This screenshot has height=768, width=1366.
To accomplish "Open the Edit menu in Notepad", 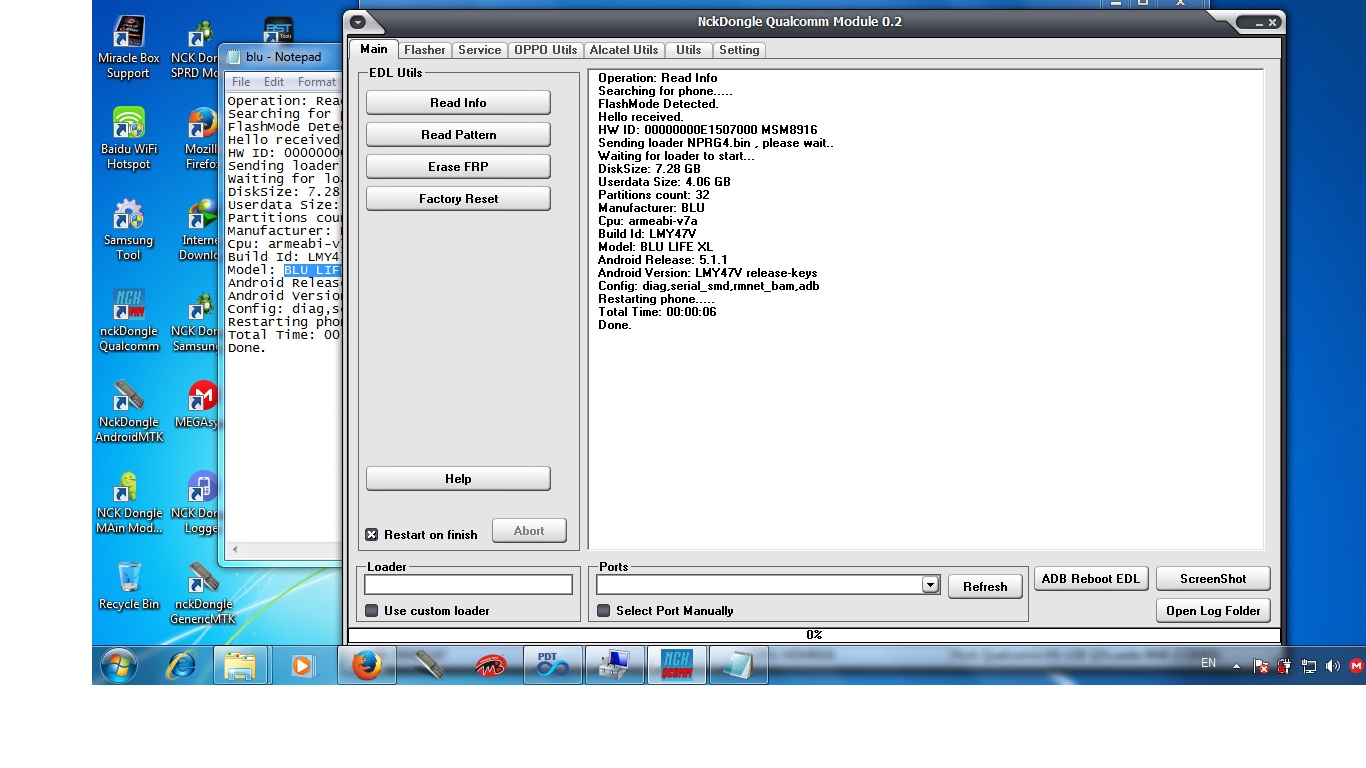I will click(274, 82).
